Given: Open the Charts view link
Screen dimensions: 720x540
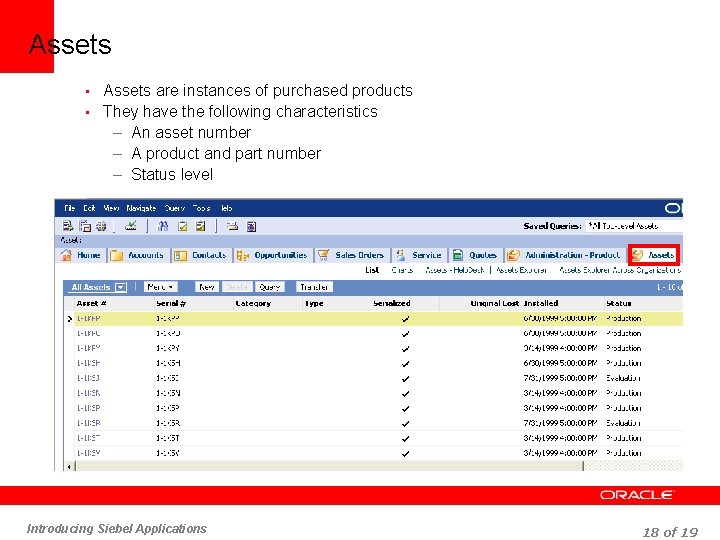Looking at the screenshot, I should pyautogui.click(x=402, y=270).
